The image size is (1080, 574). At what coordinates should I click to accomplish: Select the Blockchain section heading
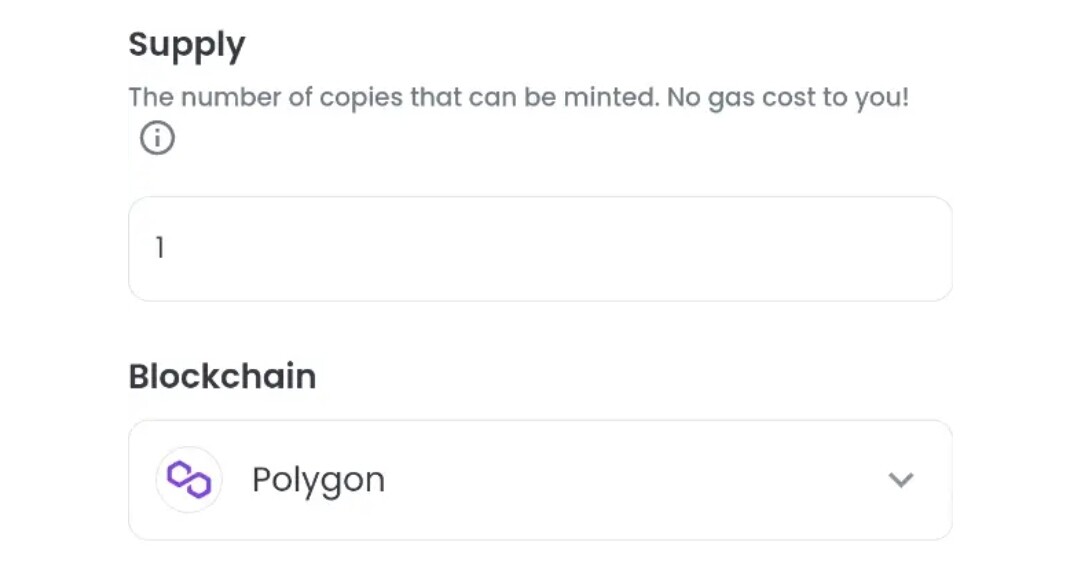click(x=222, y=376)
